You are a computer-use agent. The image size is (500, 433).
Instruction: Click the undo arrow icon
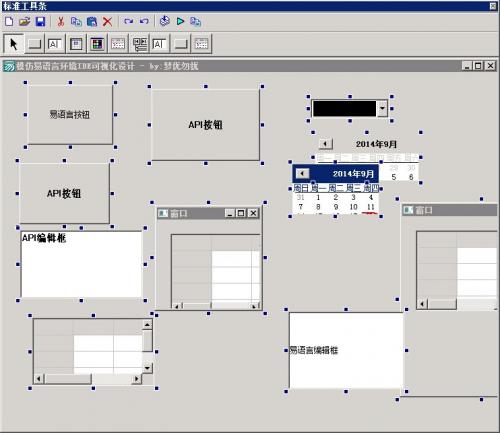[144, 21]
